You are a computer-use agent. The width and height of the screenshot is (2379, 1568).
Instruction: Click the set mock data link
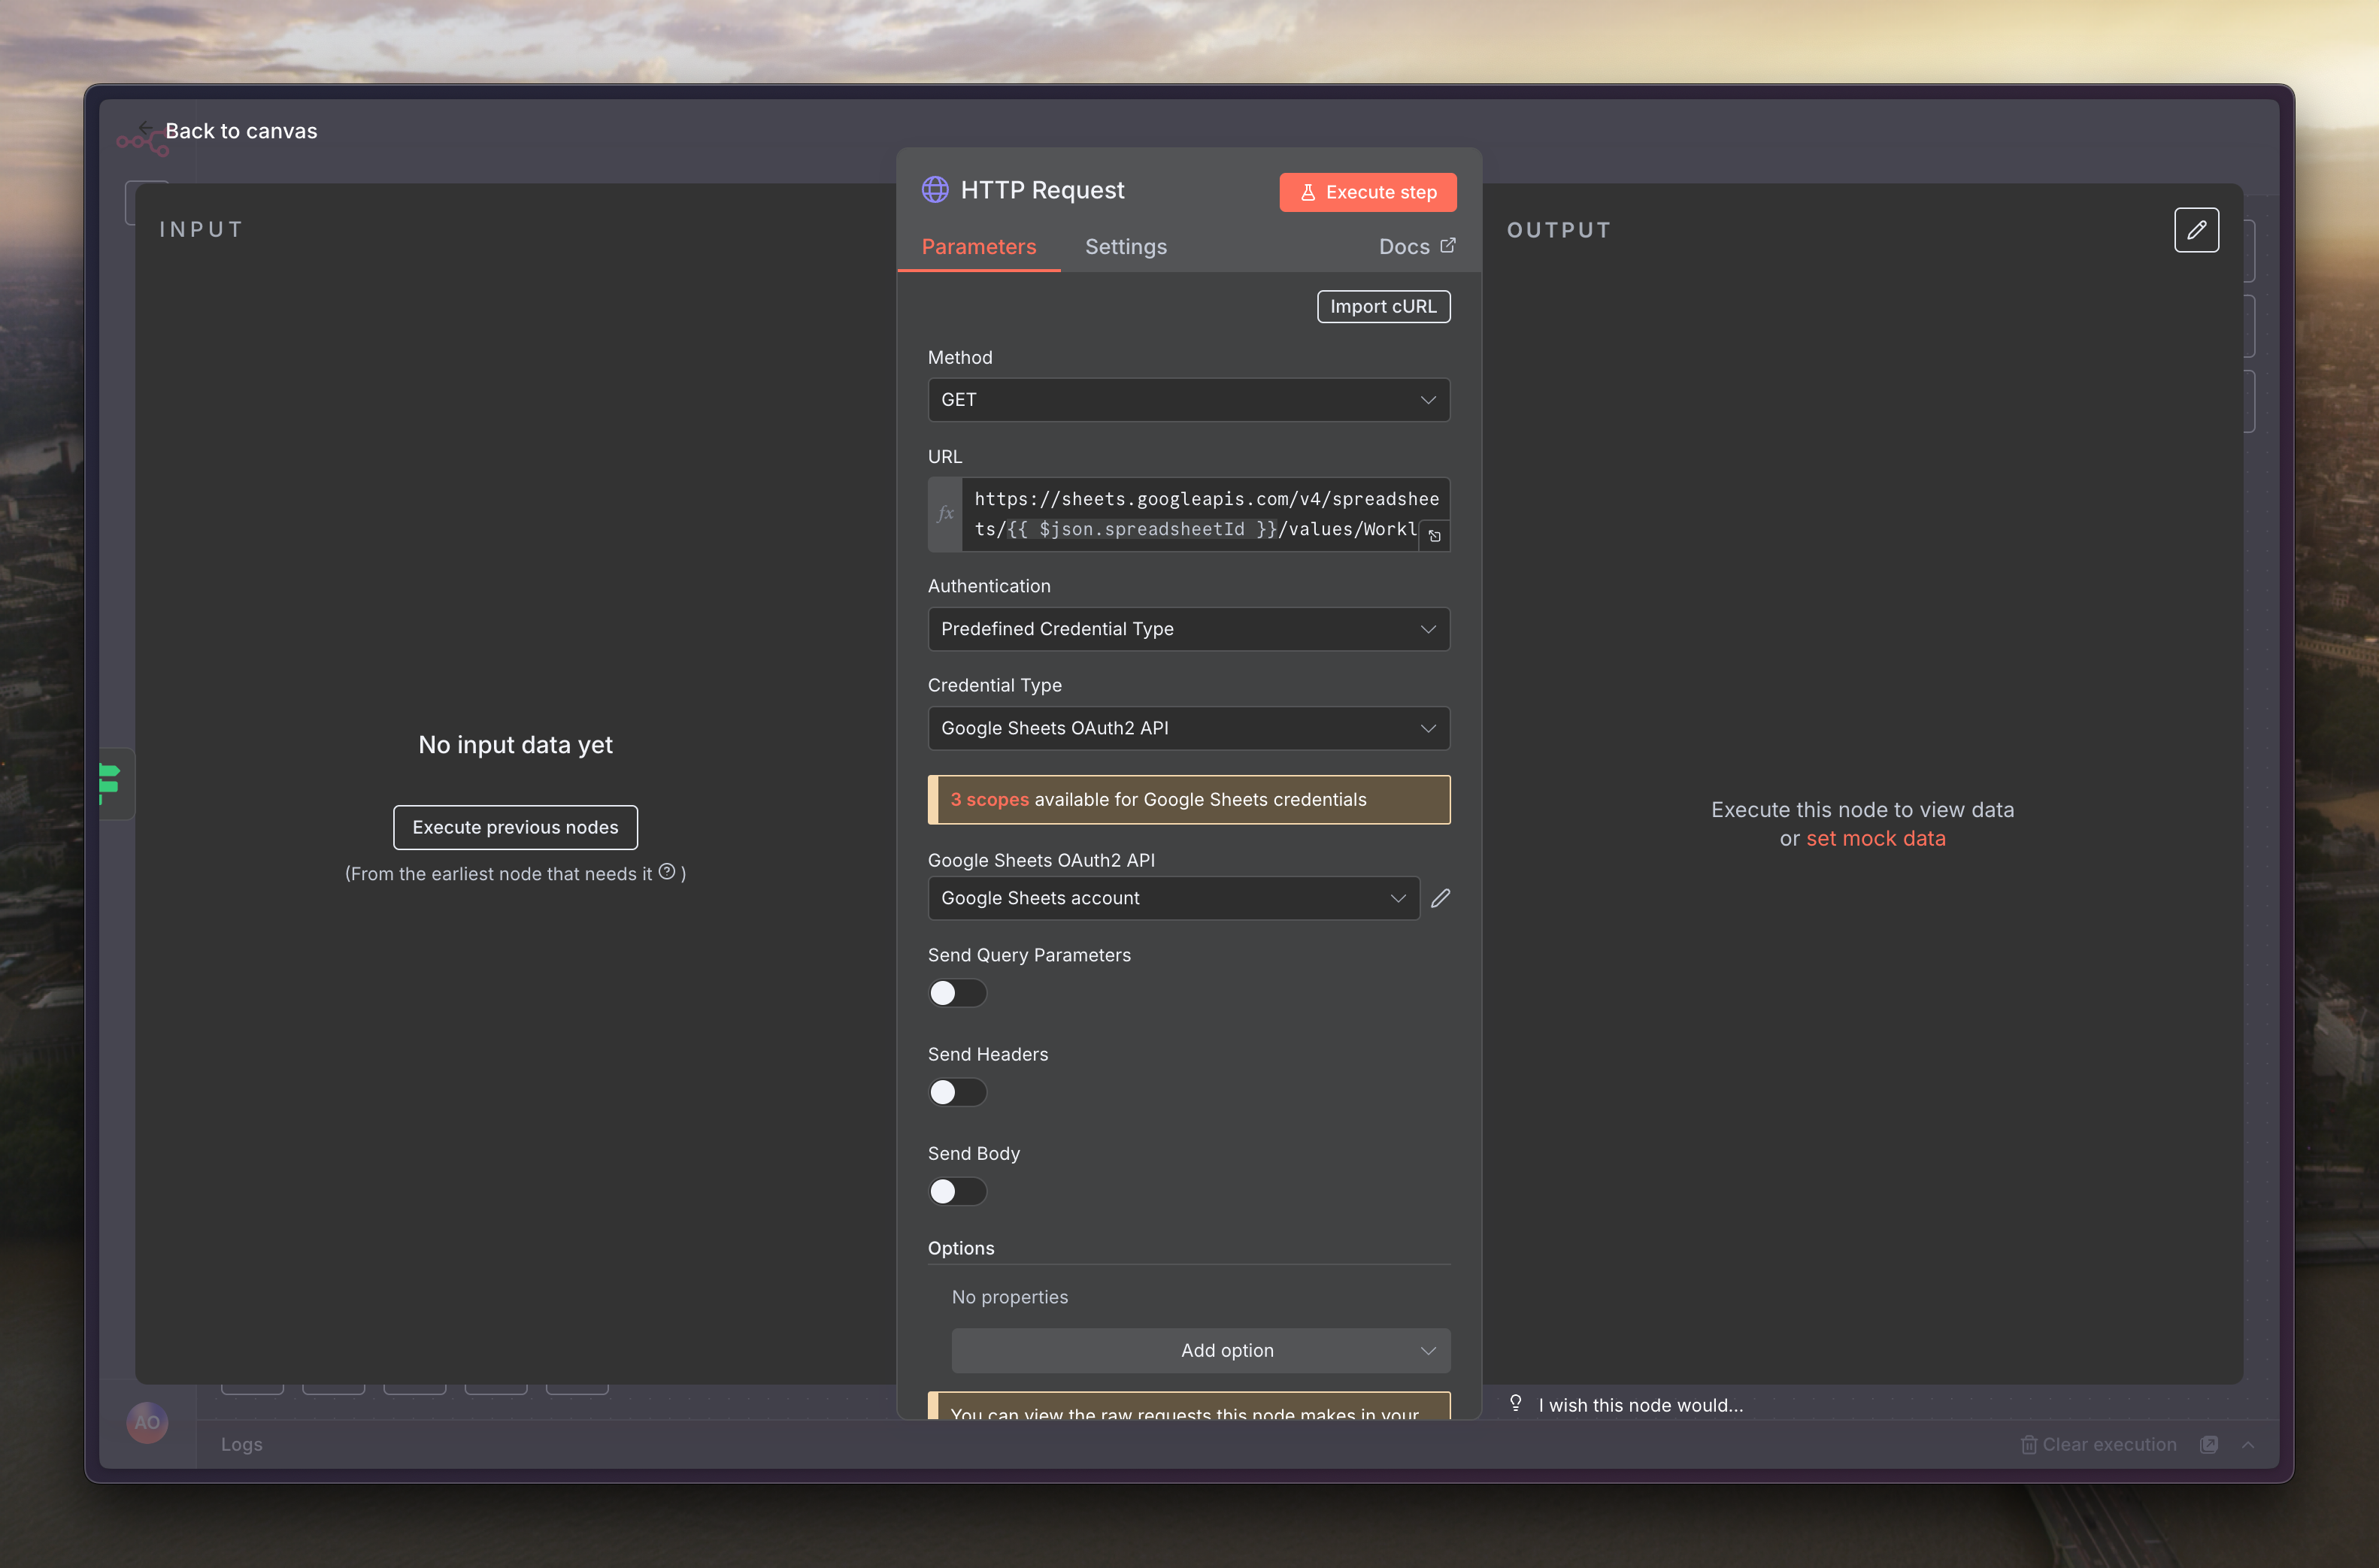(1875, 839)
